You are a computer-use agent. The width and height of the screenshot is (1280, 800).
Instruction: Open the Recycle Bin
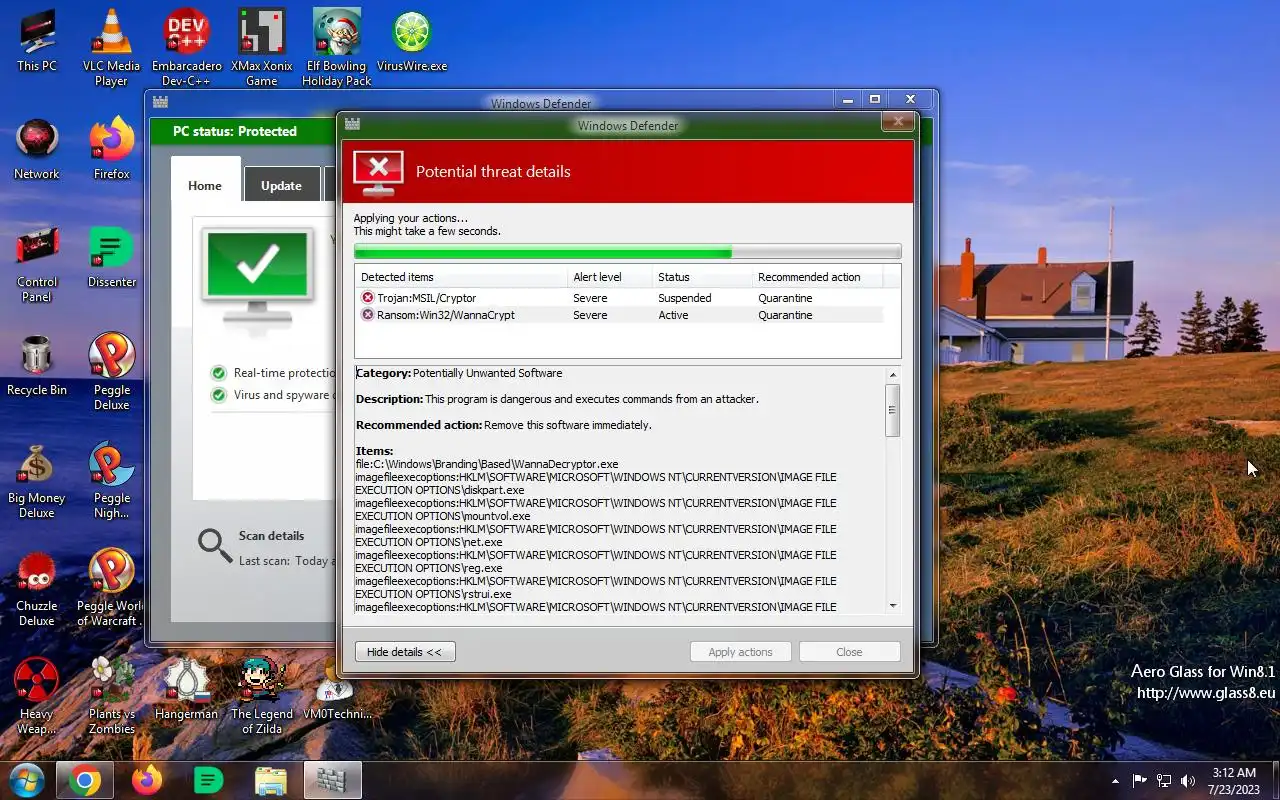37,365
